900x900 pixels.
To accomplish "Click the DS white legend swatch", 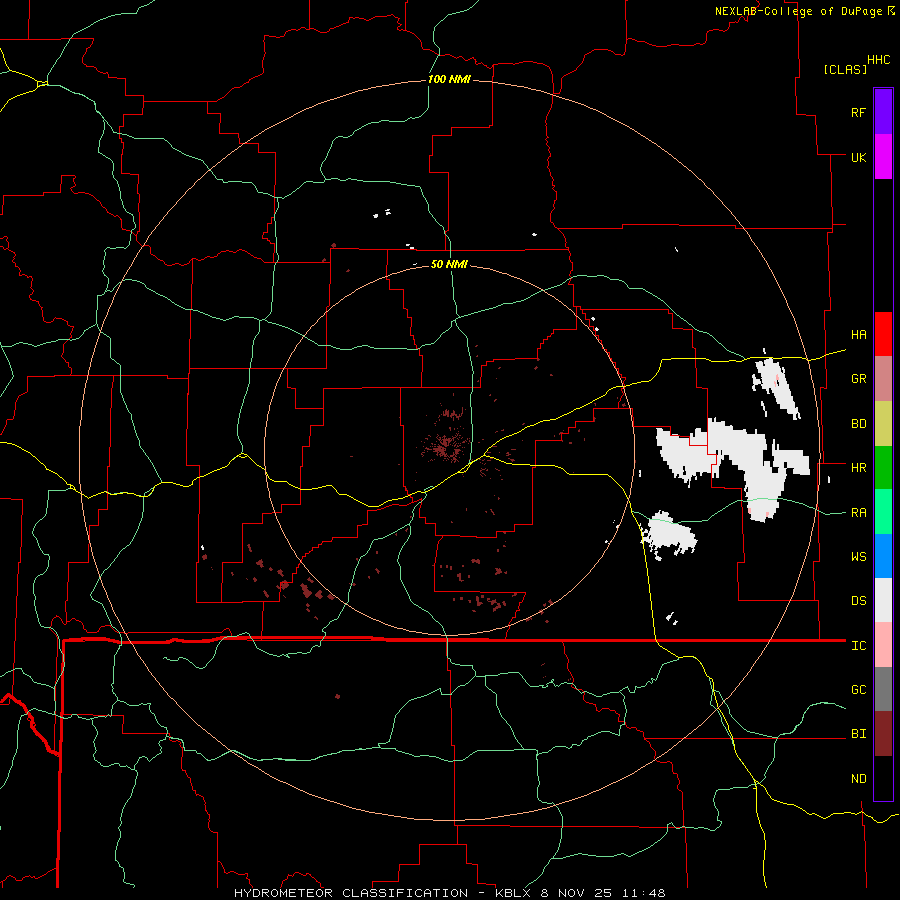I will [883, 600].
